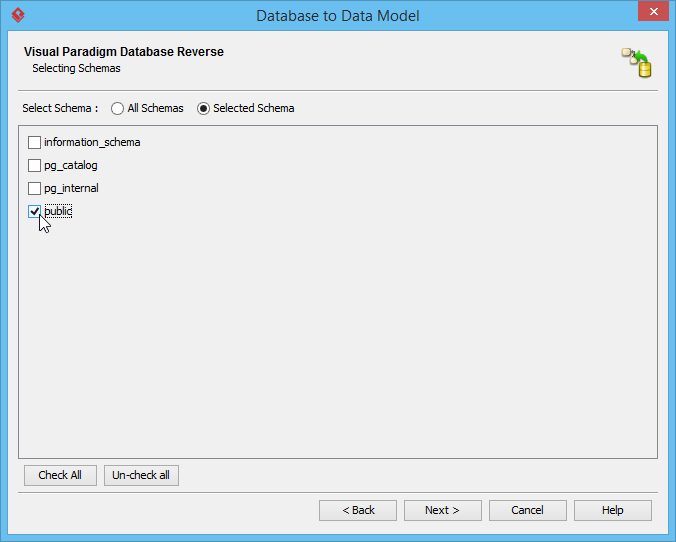
Task: Click the pg_catalog label text
Action: [x=71, y=166]
